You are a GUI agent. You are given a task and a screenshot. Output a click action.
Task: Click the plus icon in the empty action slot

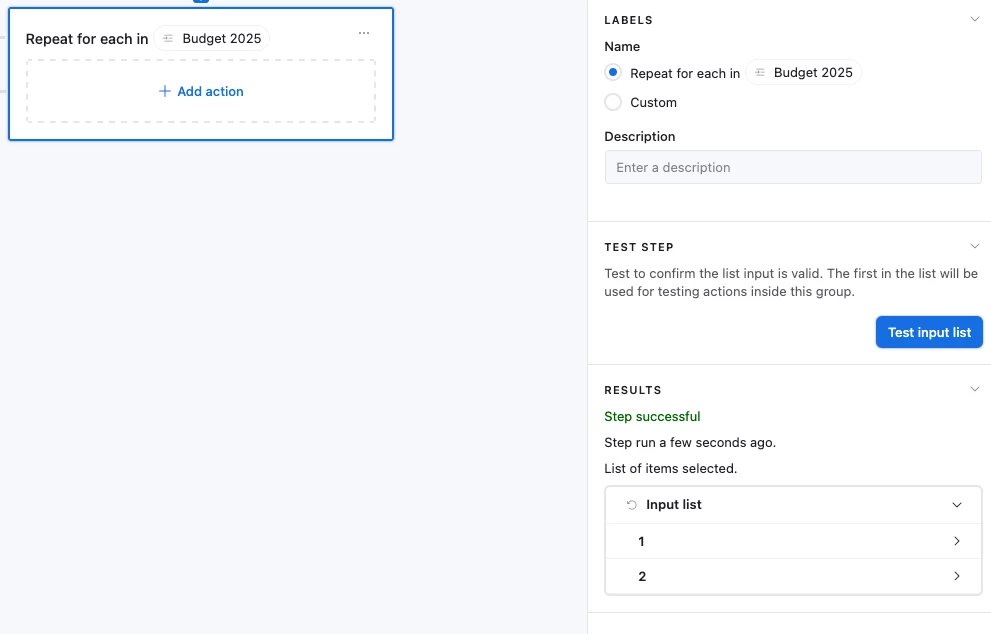click(165, 91)
